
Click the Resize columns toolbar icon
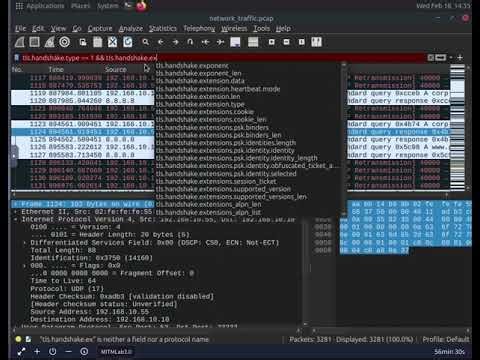(316, 42)
